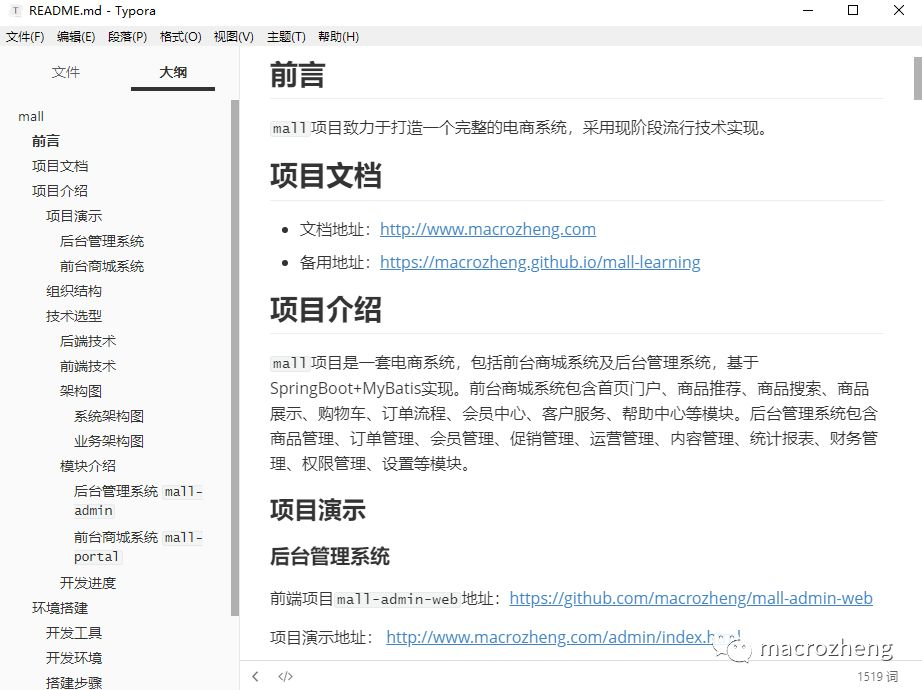Jump to 后台管理系统 outline entry

point(102,241)
